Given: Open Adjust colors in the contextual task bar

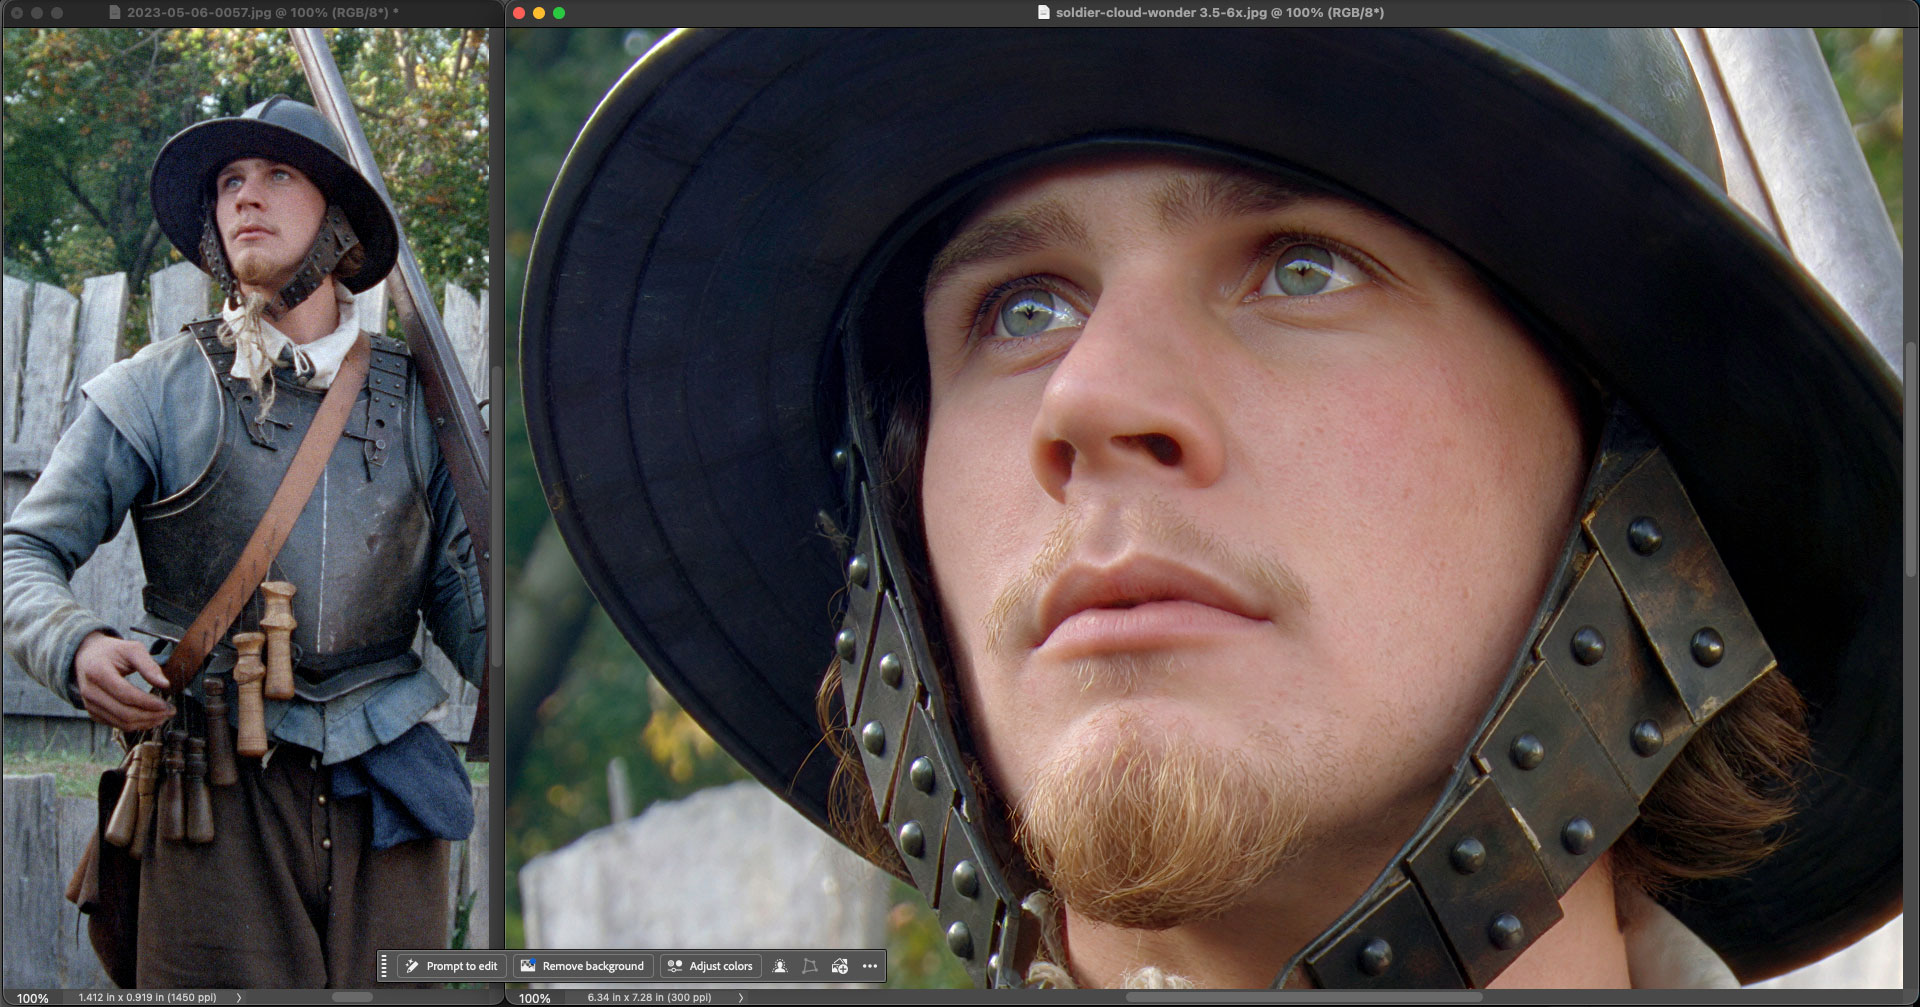Looking at the screenshot, I should (x=711, y=966).
